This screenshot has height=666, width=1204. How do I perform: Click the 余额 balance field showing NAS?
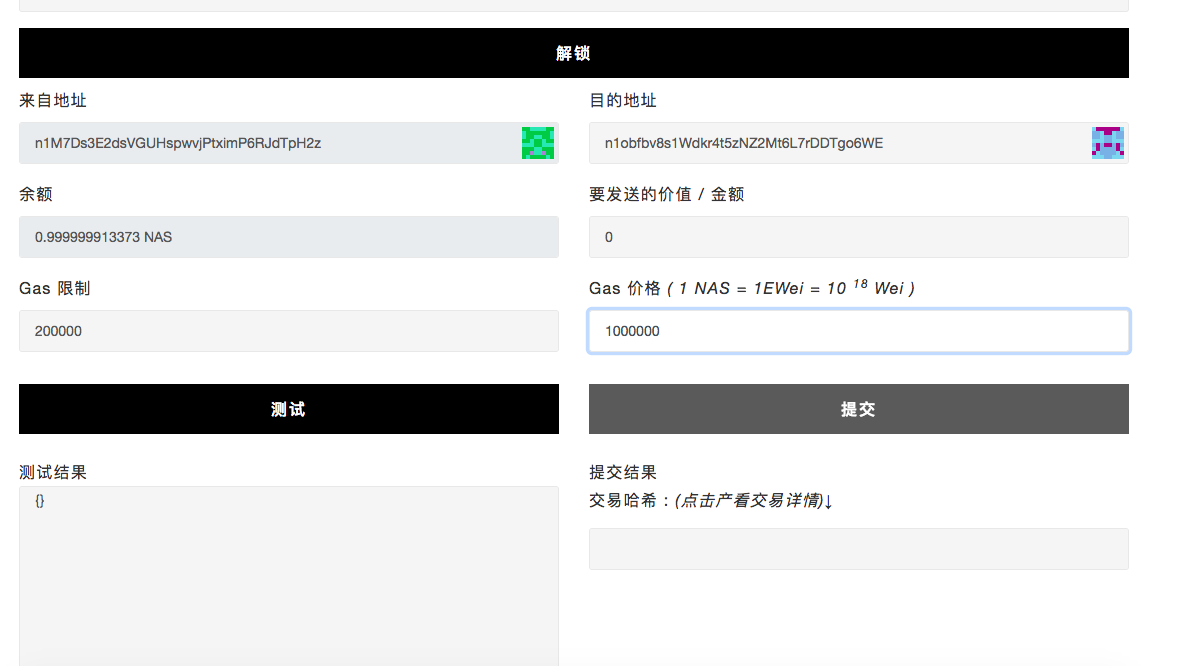point(289,237)
